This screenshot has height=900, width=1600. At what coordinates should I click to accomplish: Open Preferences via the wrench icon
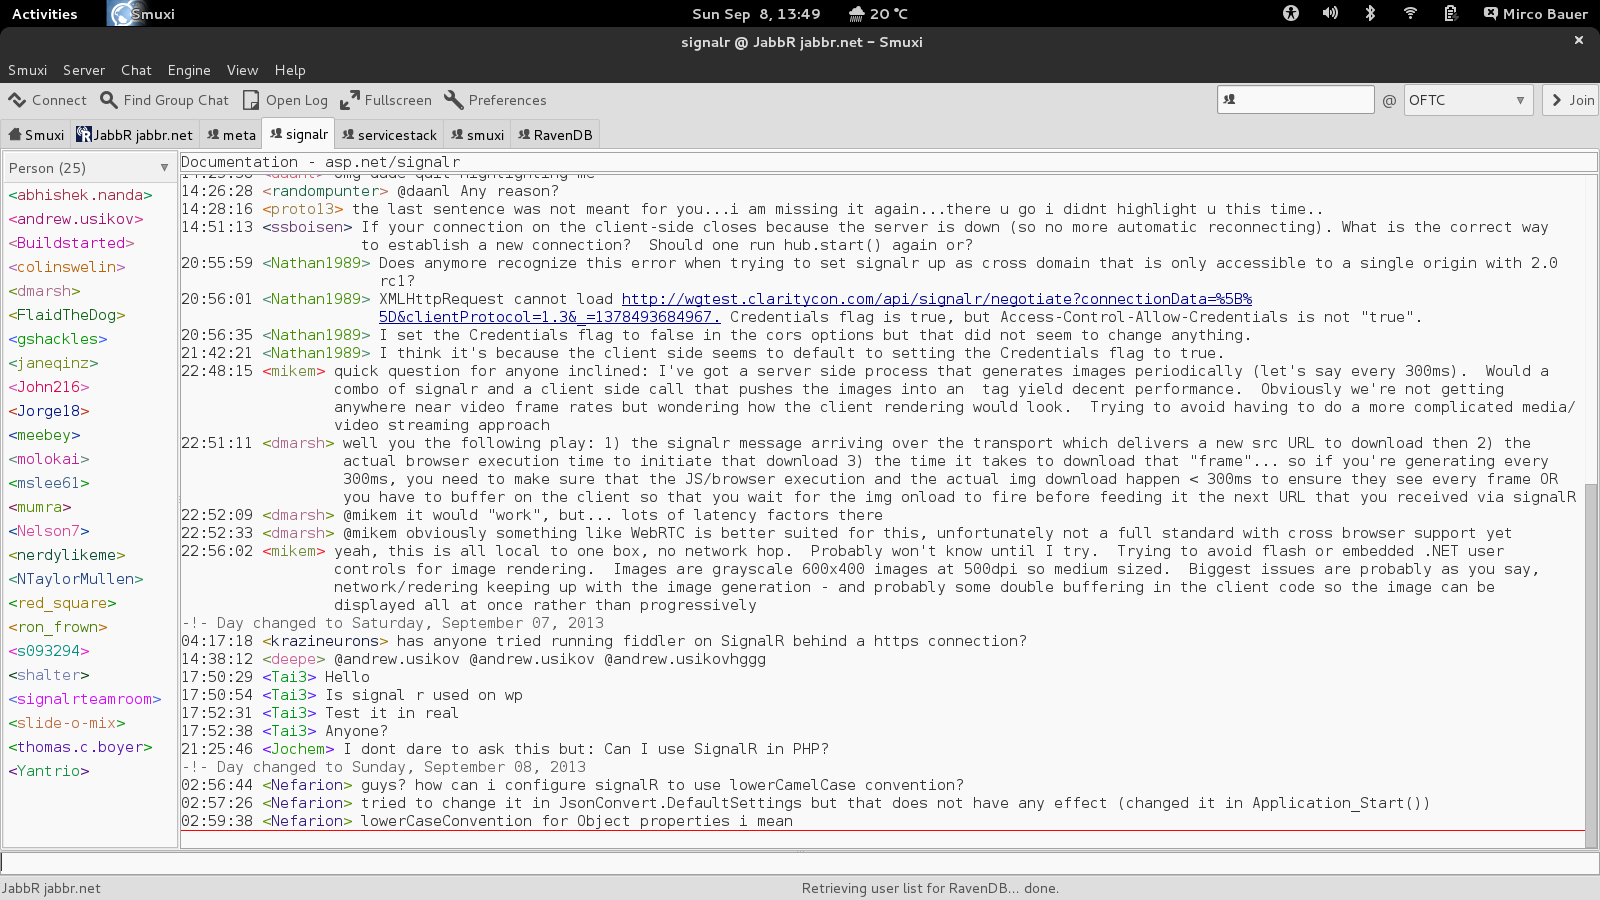(454, 100)
